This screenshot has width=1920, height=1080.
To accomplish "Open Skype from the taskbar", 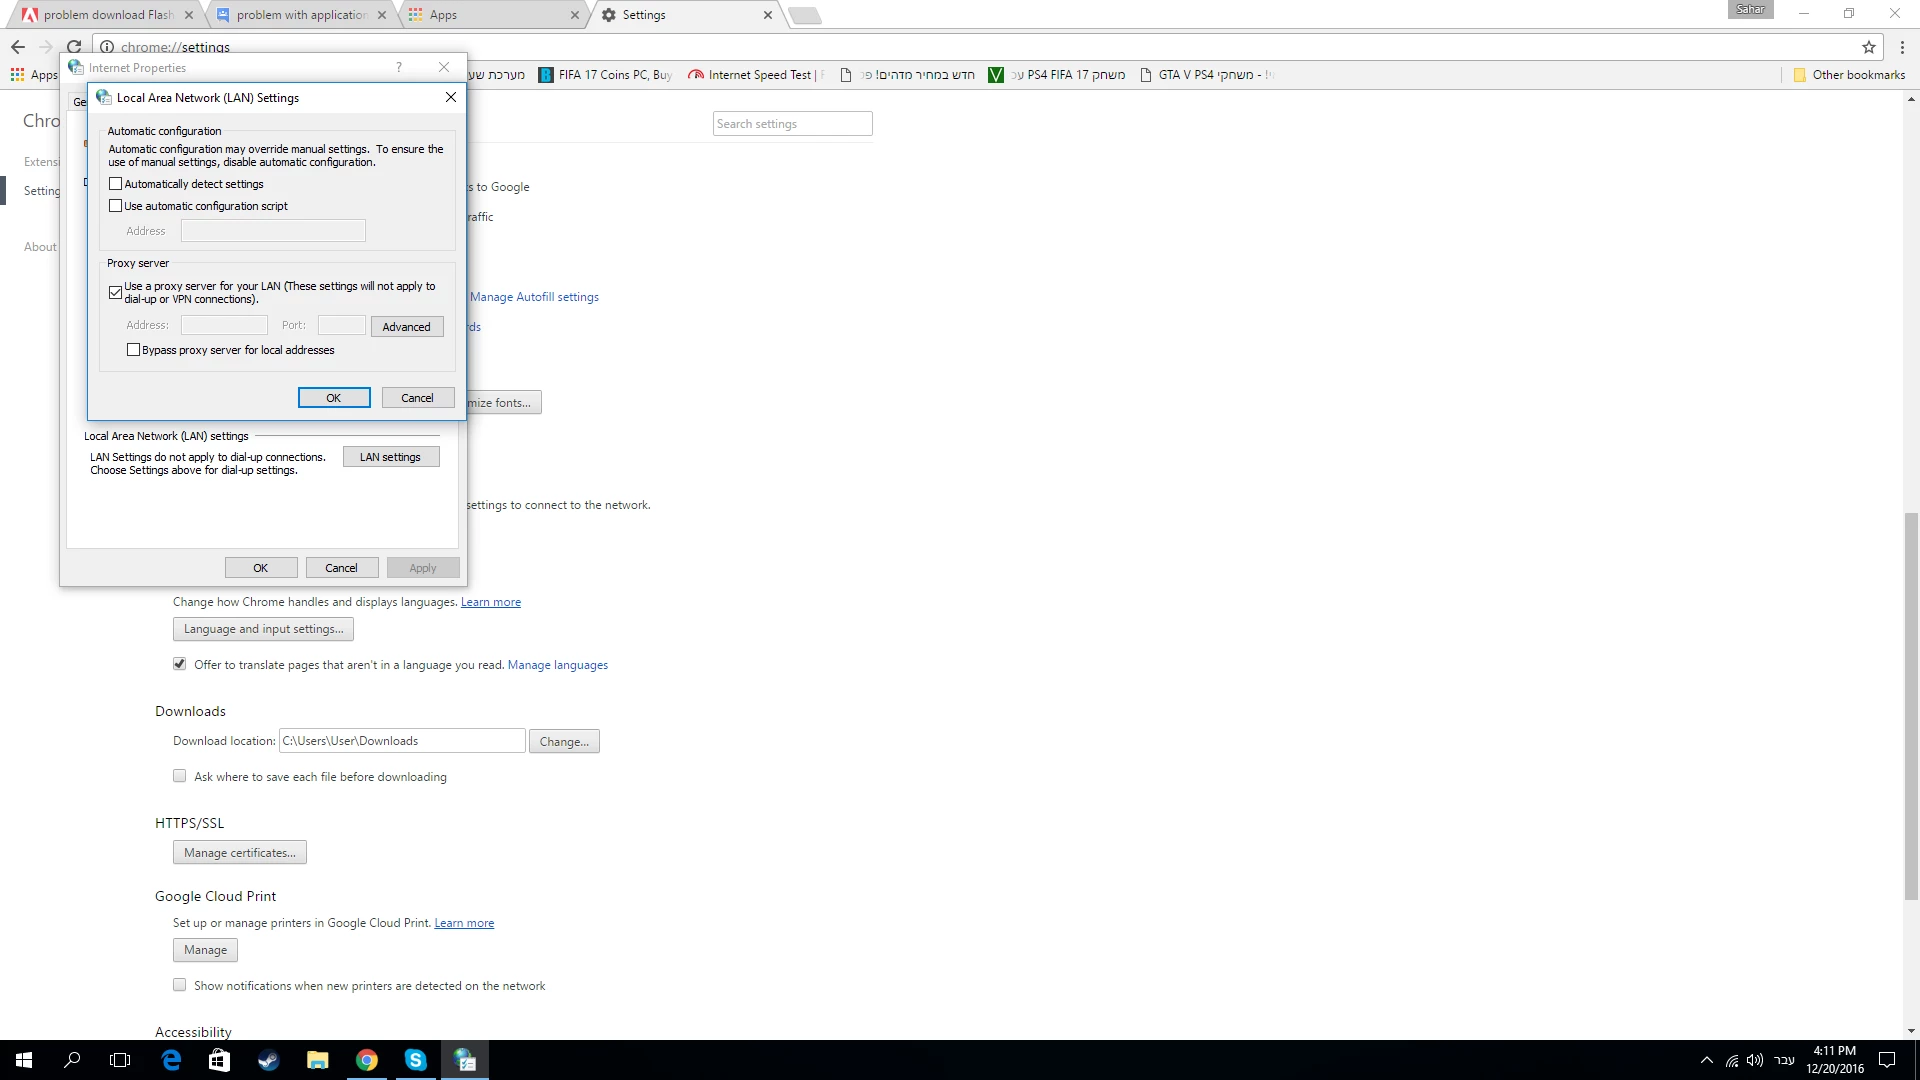I will [x=416, y=1060].
